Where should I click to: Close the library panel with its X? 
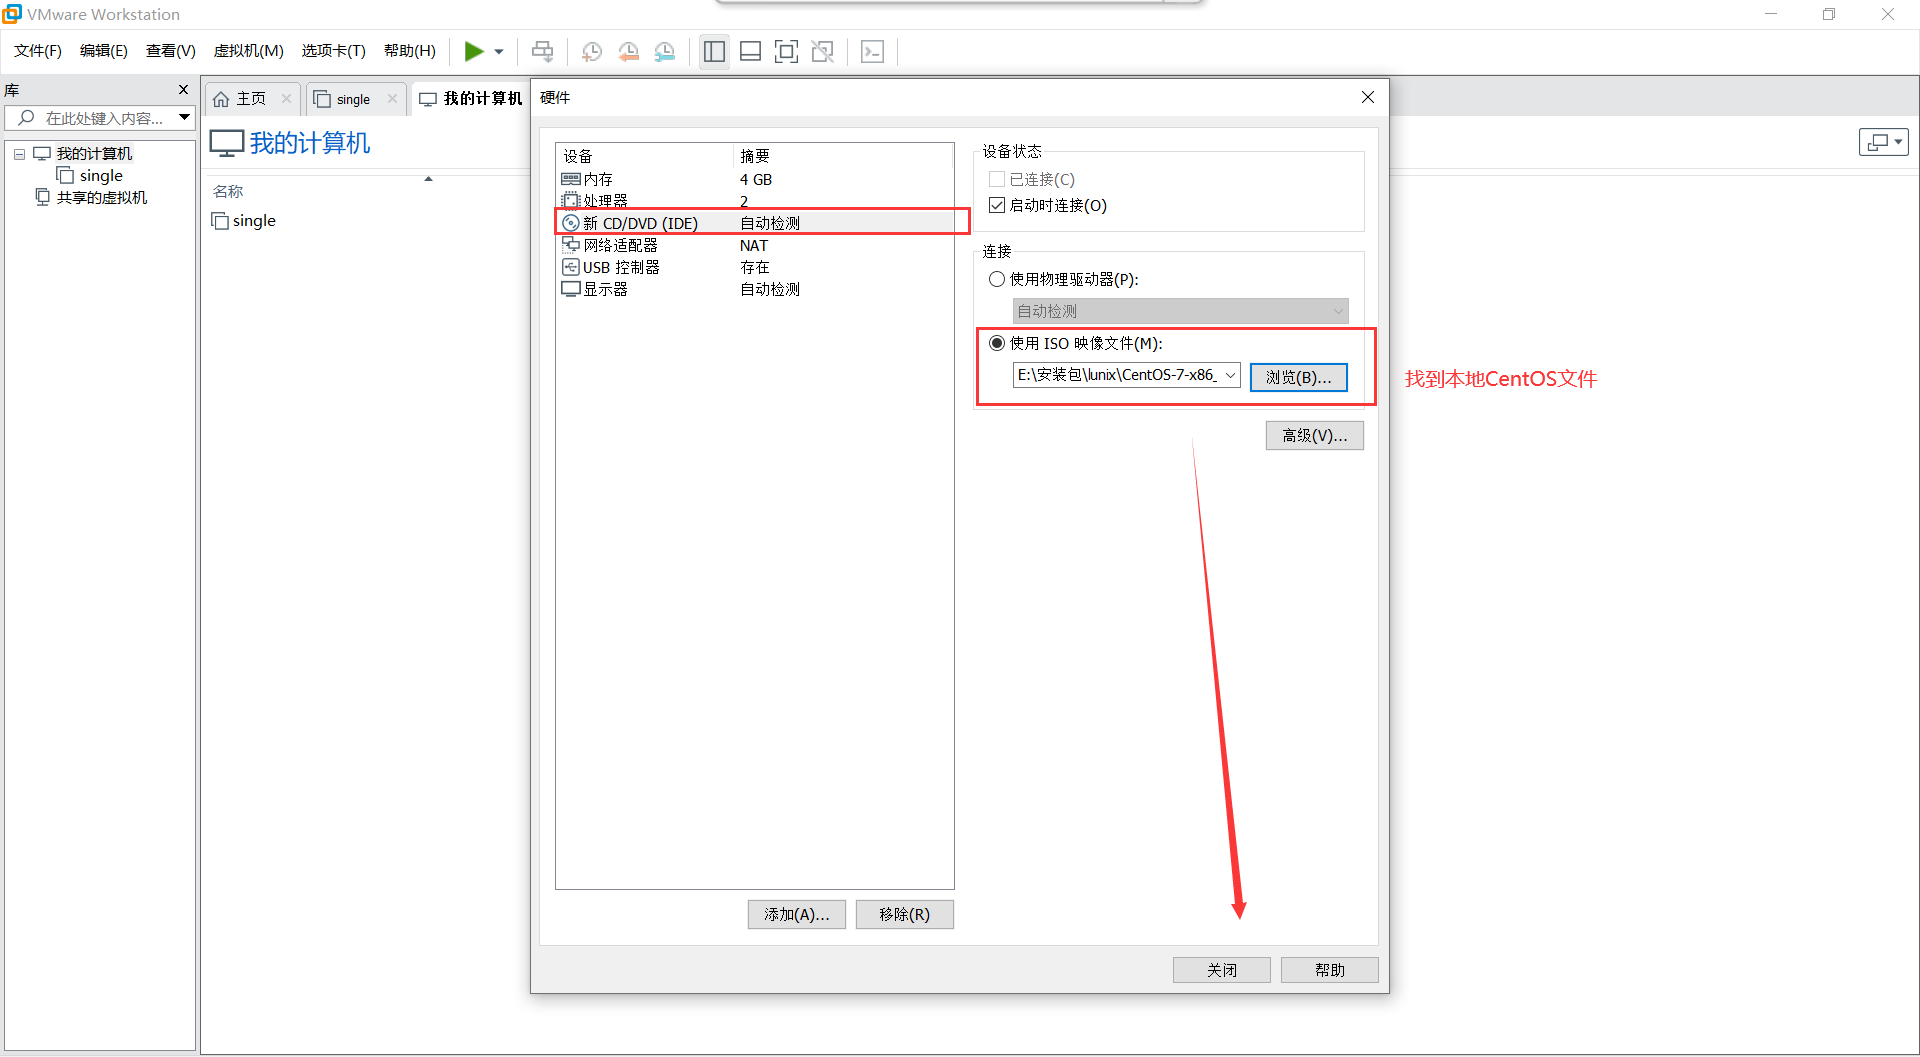tap(183, 90)
